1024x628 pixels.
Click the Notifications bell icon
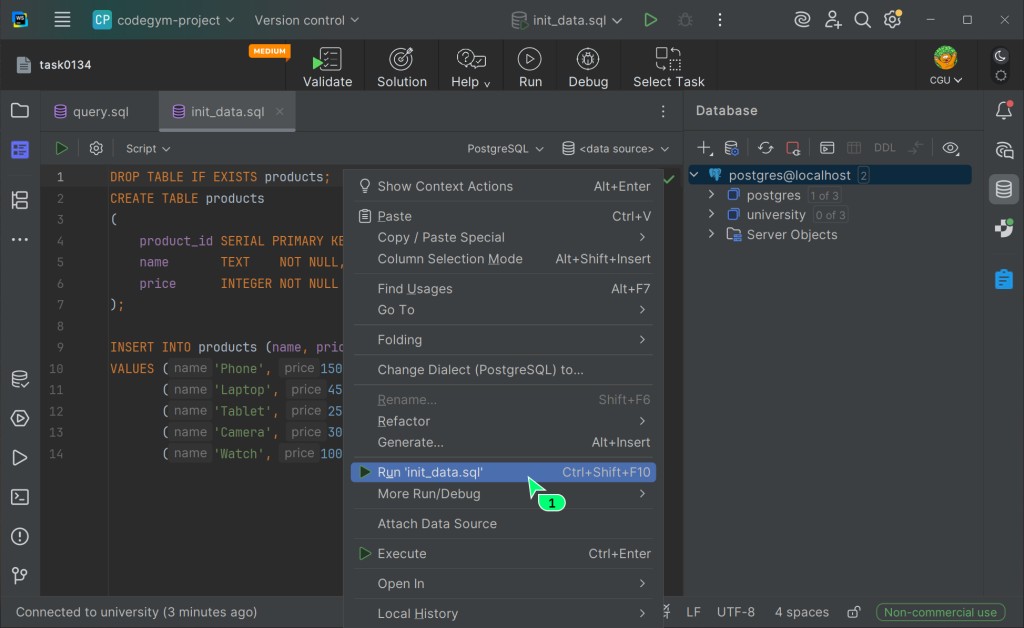coord(1004,111)
